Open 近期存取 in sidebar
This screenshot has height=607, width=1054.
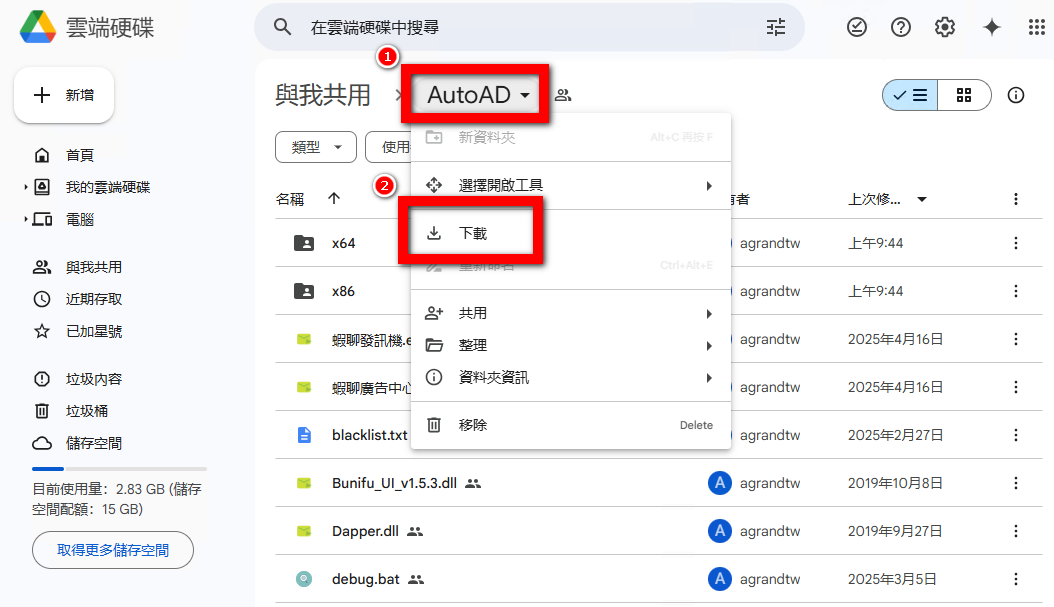(93, 299)
